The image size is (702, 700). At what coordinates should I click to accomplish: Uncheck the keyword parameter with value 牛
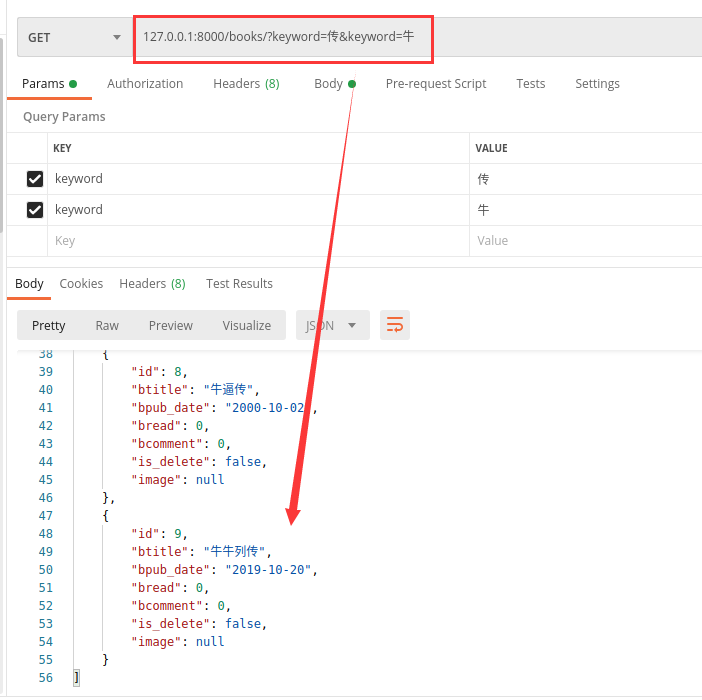[35, 210]
